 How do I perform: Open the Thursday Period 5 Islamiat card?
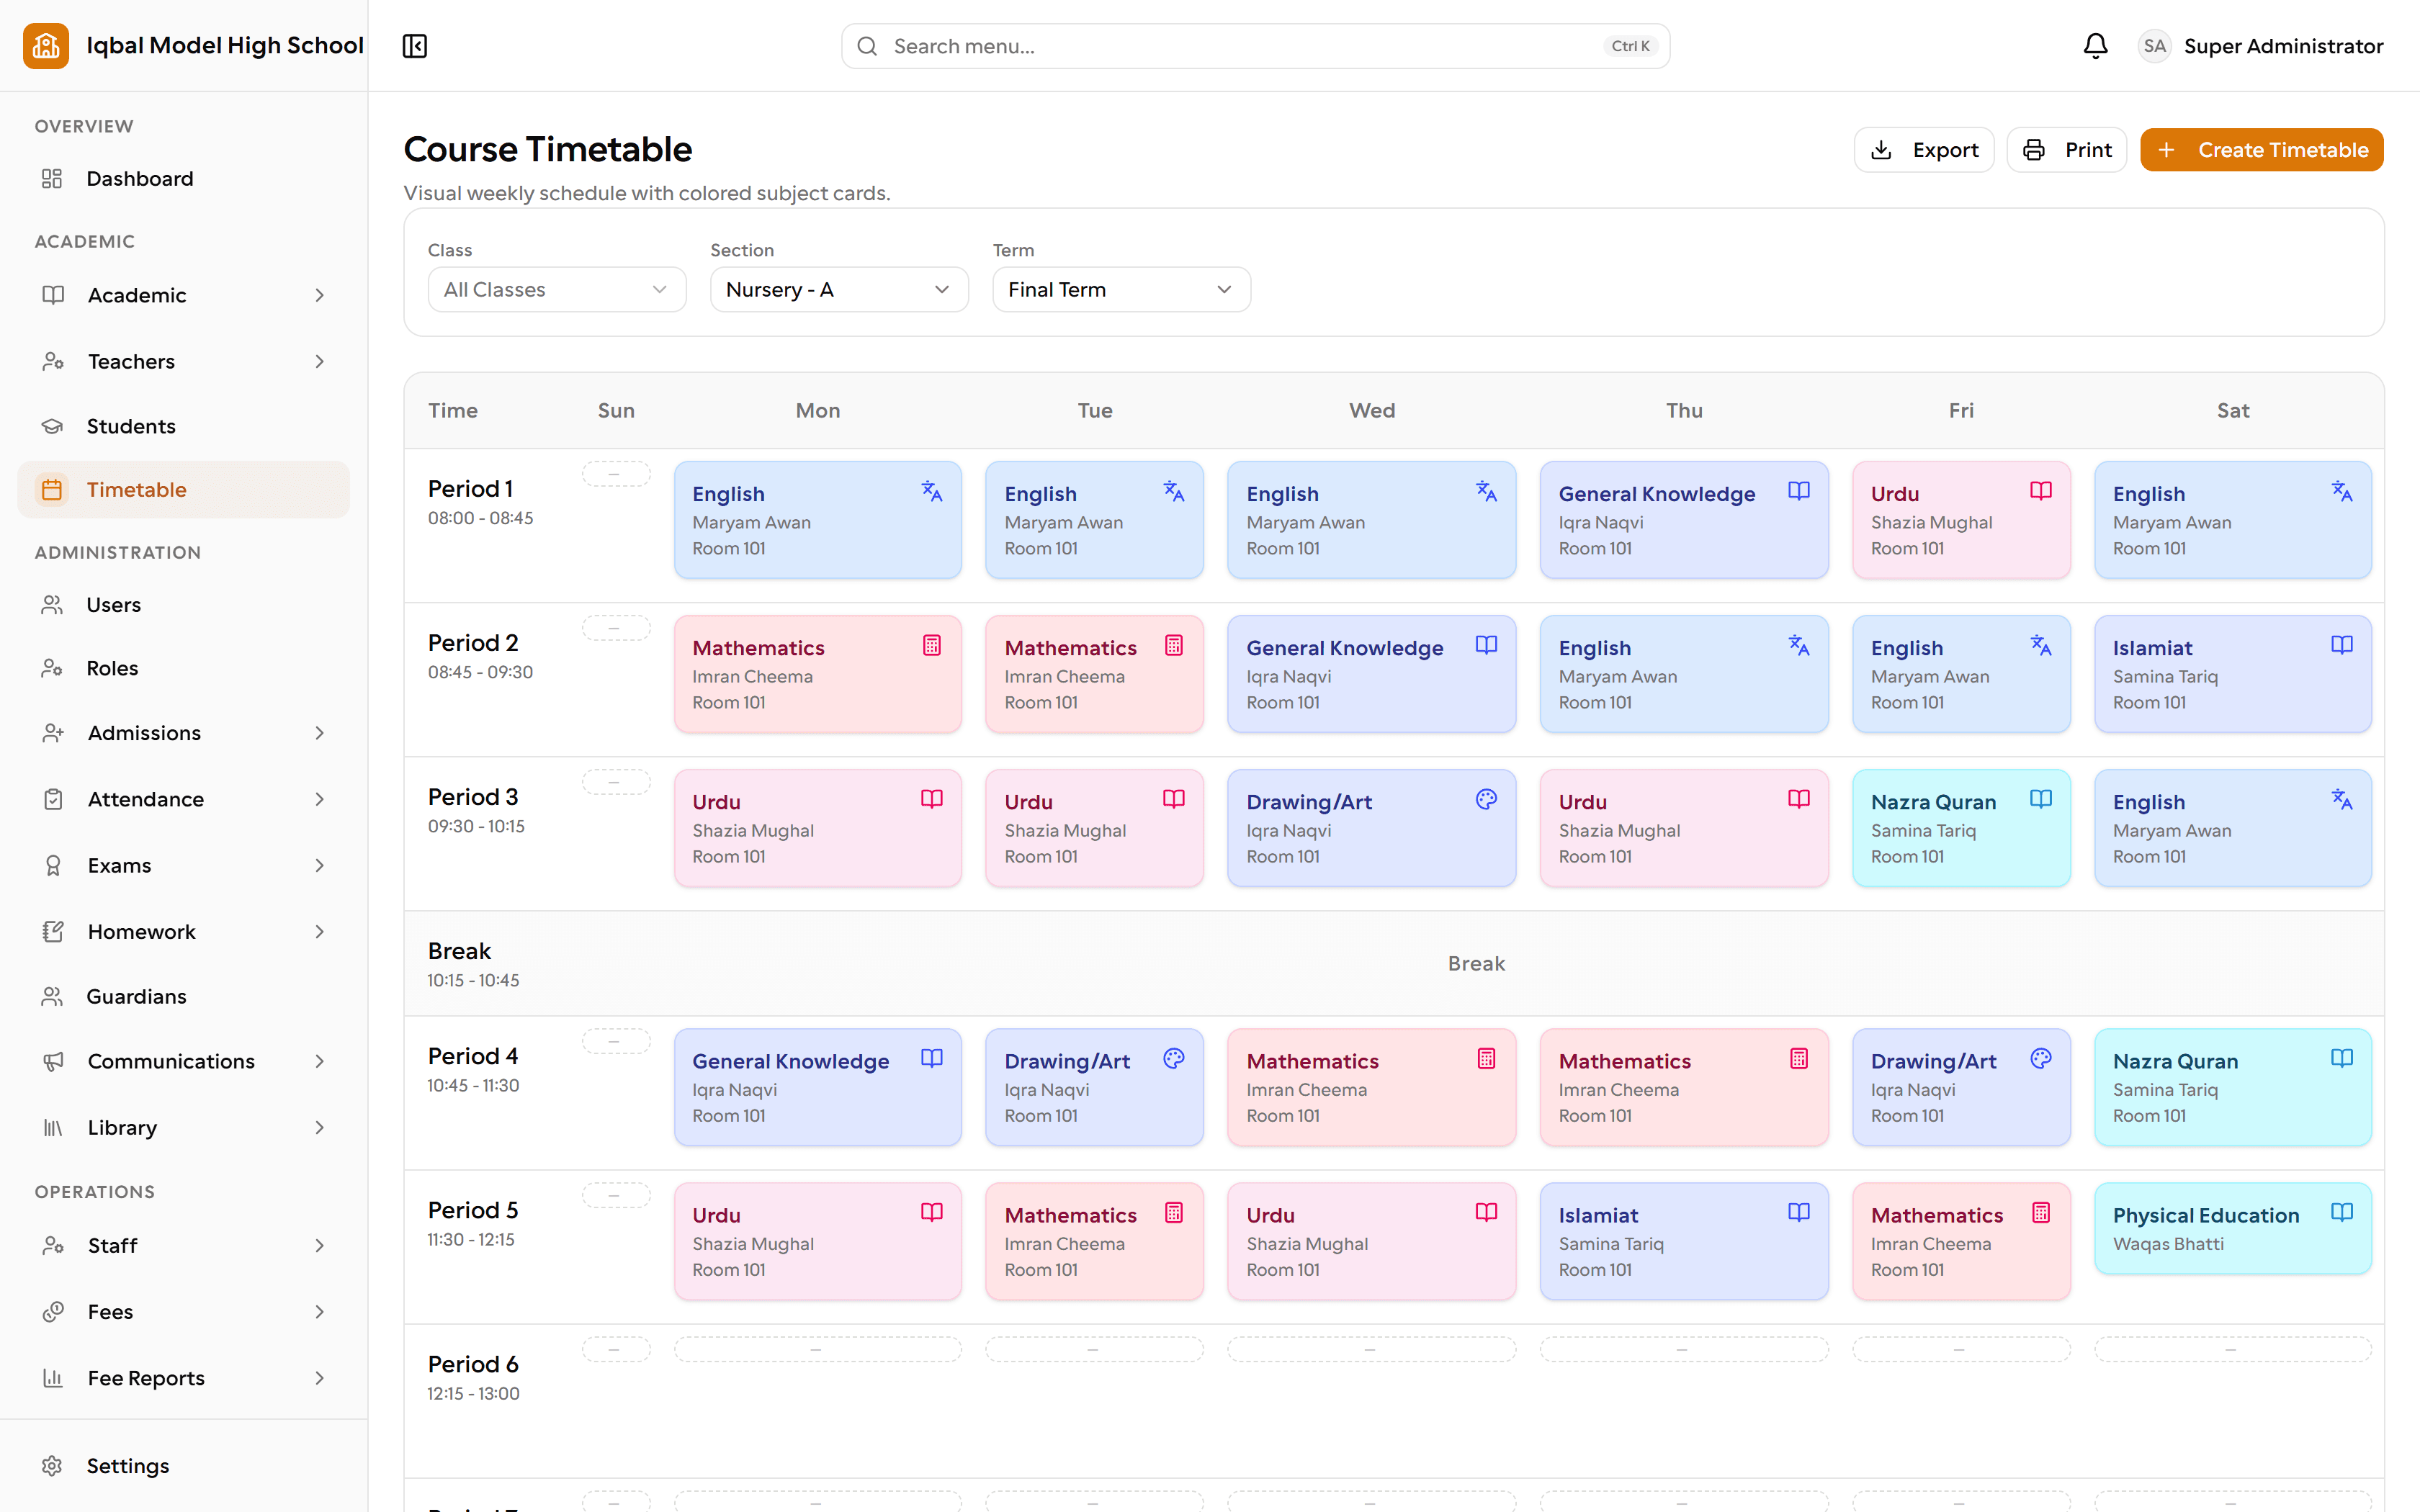(x=1683, y=1241)
